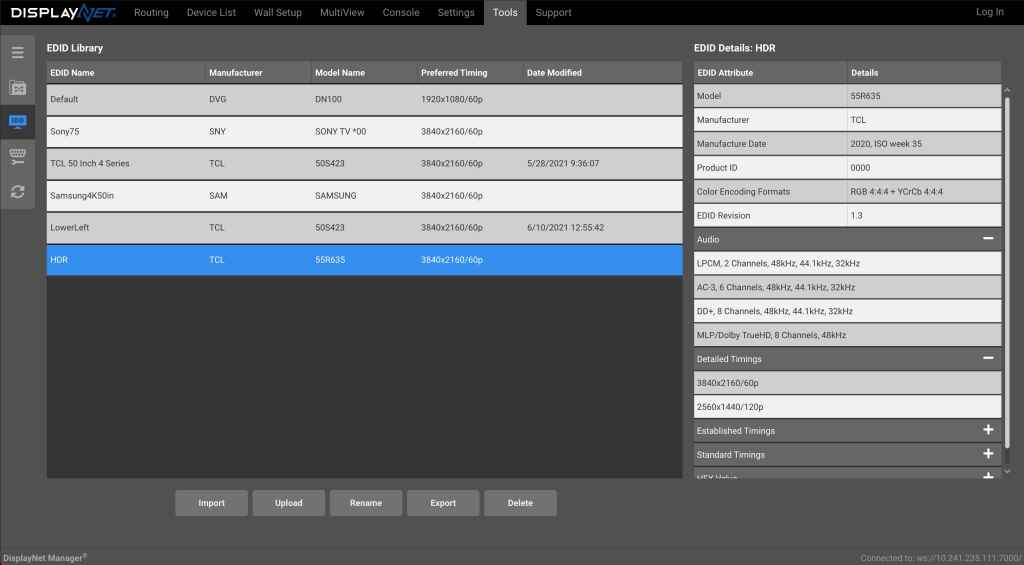
Task: Click the Manufacturer TCL row in EDID details
Action: 847,120
